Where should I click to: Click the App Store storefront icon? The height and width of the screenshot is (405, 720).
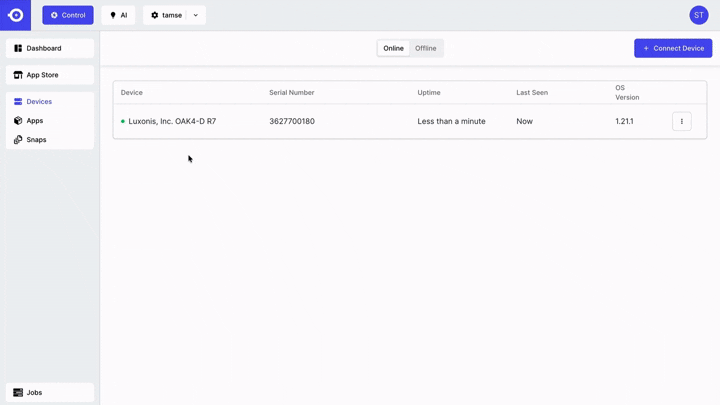pyautogui.click(x=18, y=75)
